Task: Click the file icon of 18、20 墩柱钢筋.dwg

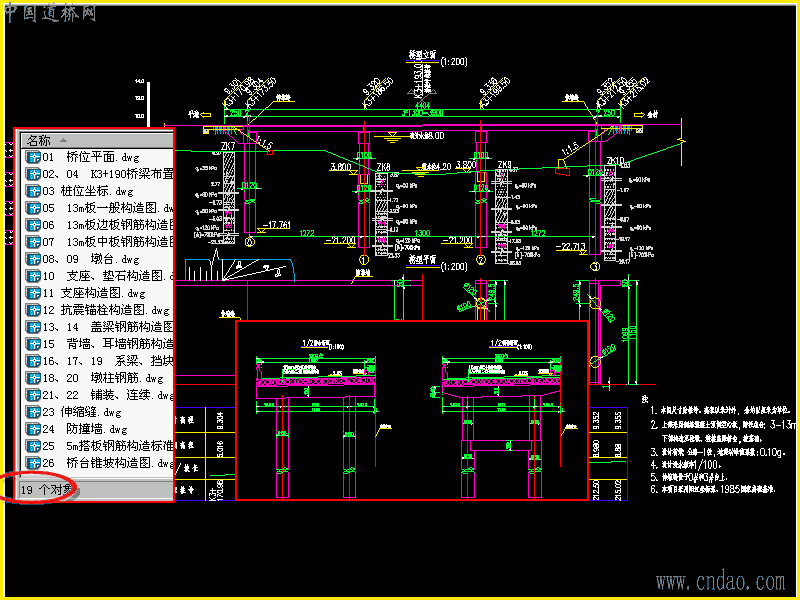Action: pyautogui.click(x=33, y=378)
